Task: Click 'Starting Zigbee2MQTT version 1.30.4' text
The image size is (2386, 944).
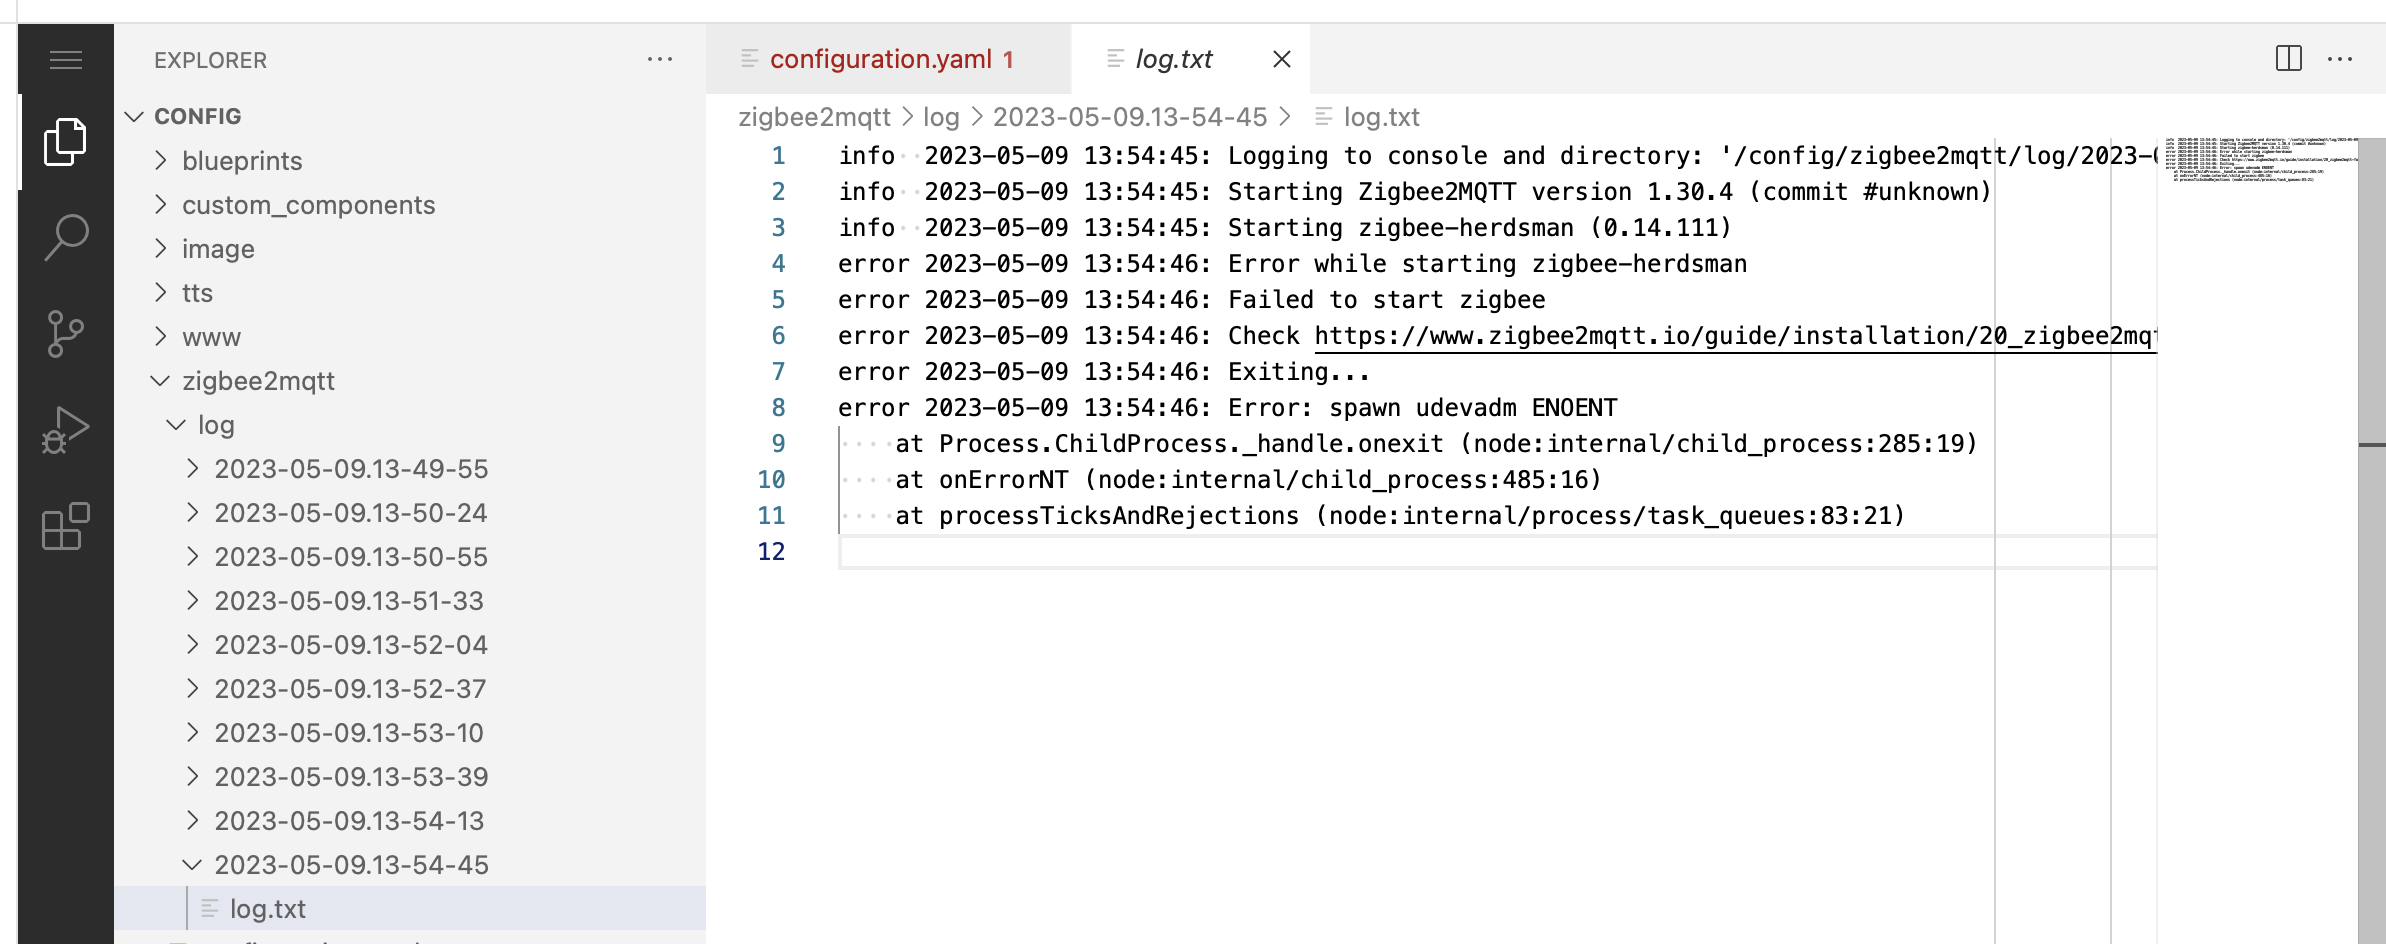Action: pos(1480,192)
